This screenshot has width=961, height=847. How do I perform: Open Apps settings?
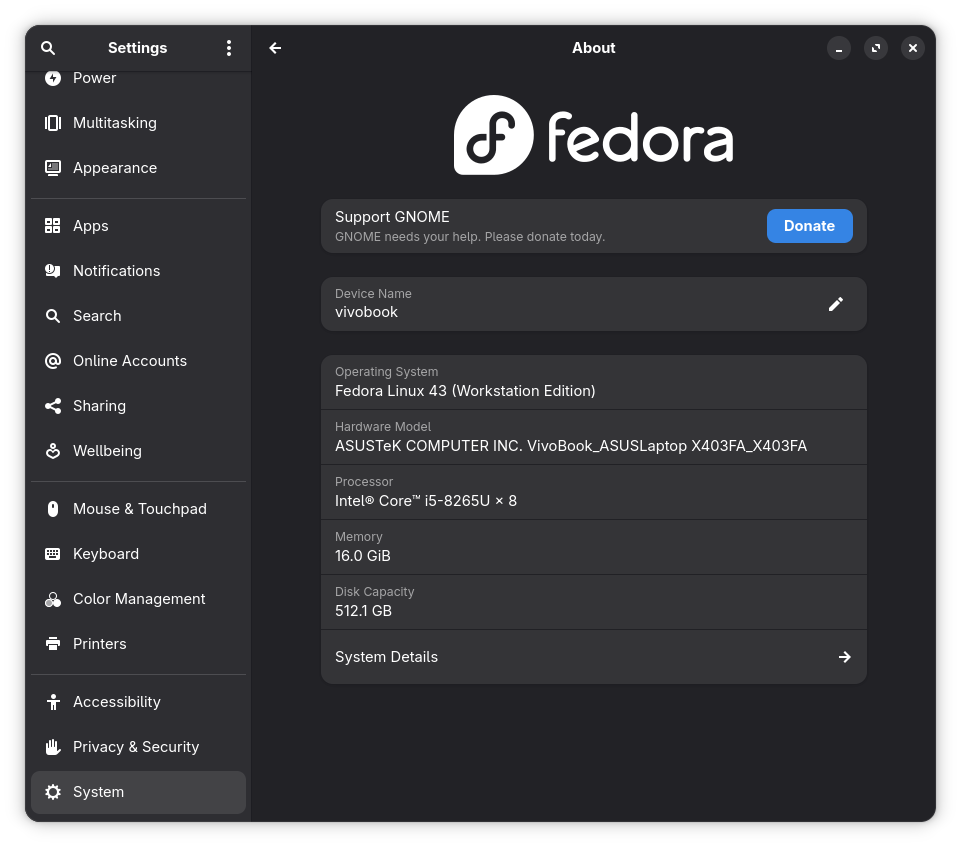pos(139,226)
